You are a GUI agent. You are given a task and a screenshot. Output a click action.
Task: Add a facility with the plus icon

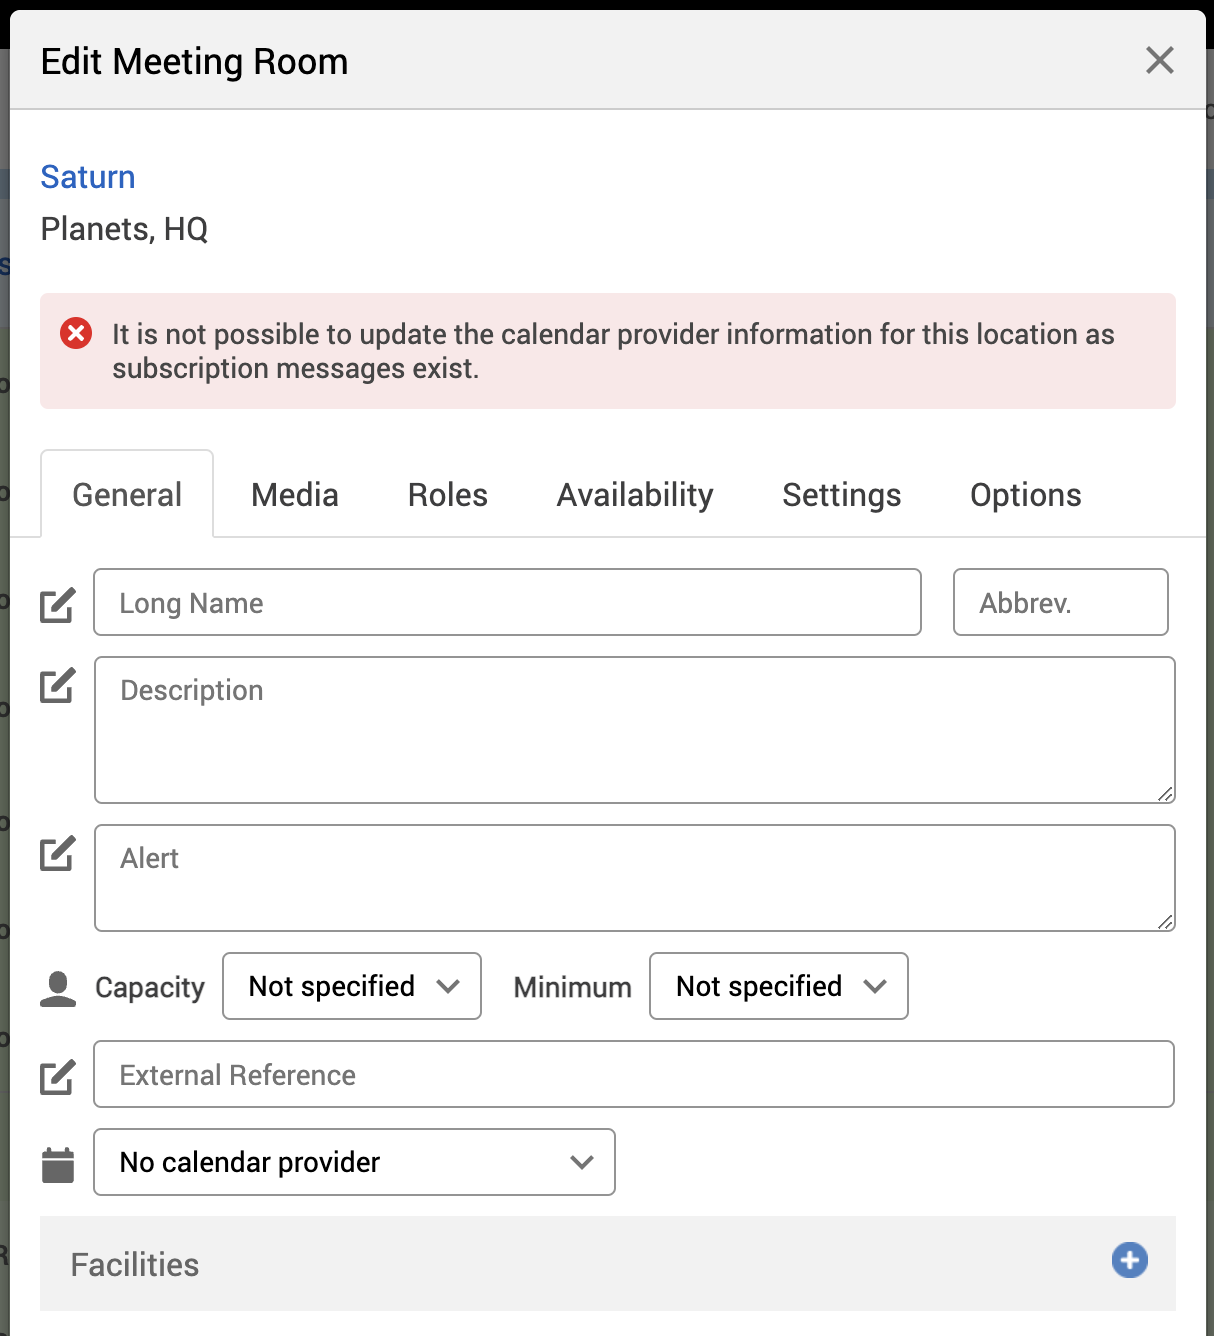(x=1129, y=1260)
